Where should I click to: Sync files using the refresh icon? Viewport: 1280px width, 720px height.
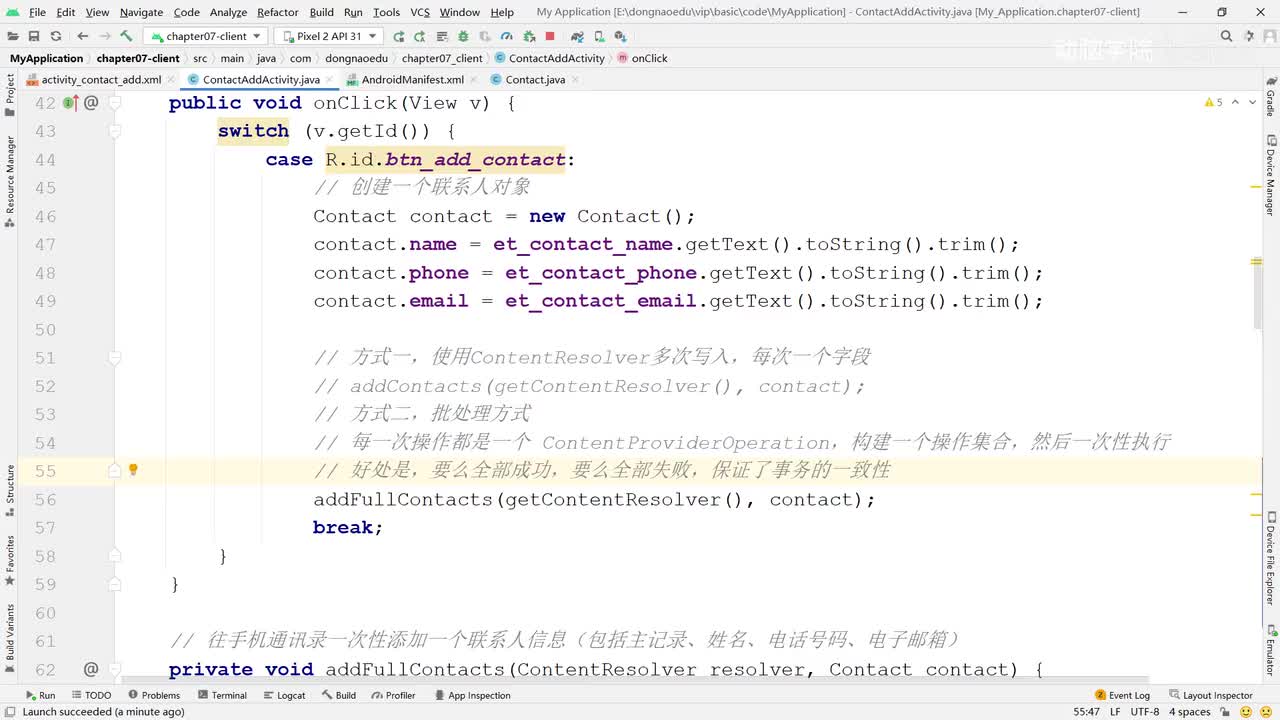(x=56, y=36)
